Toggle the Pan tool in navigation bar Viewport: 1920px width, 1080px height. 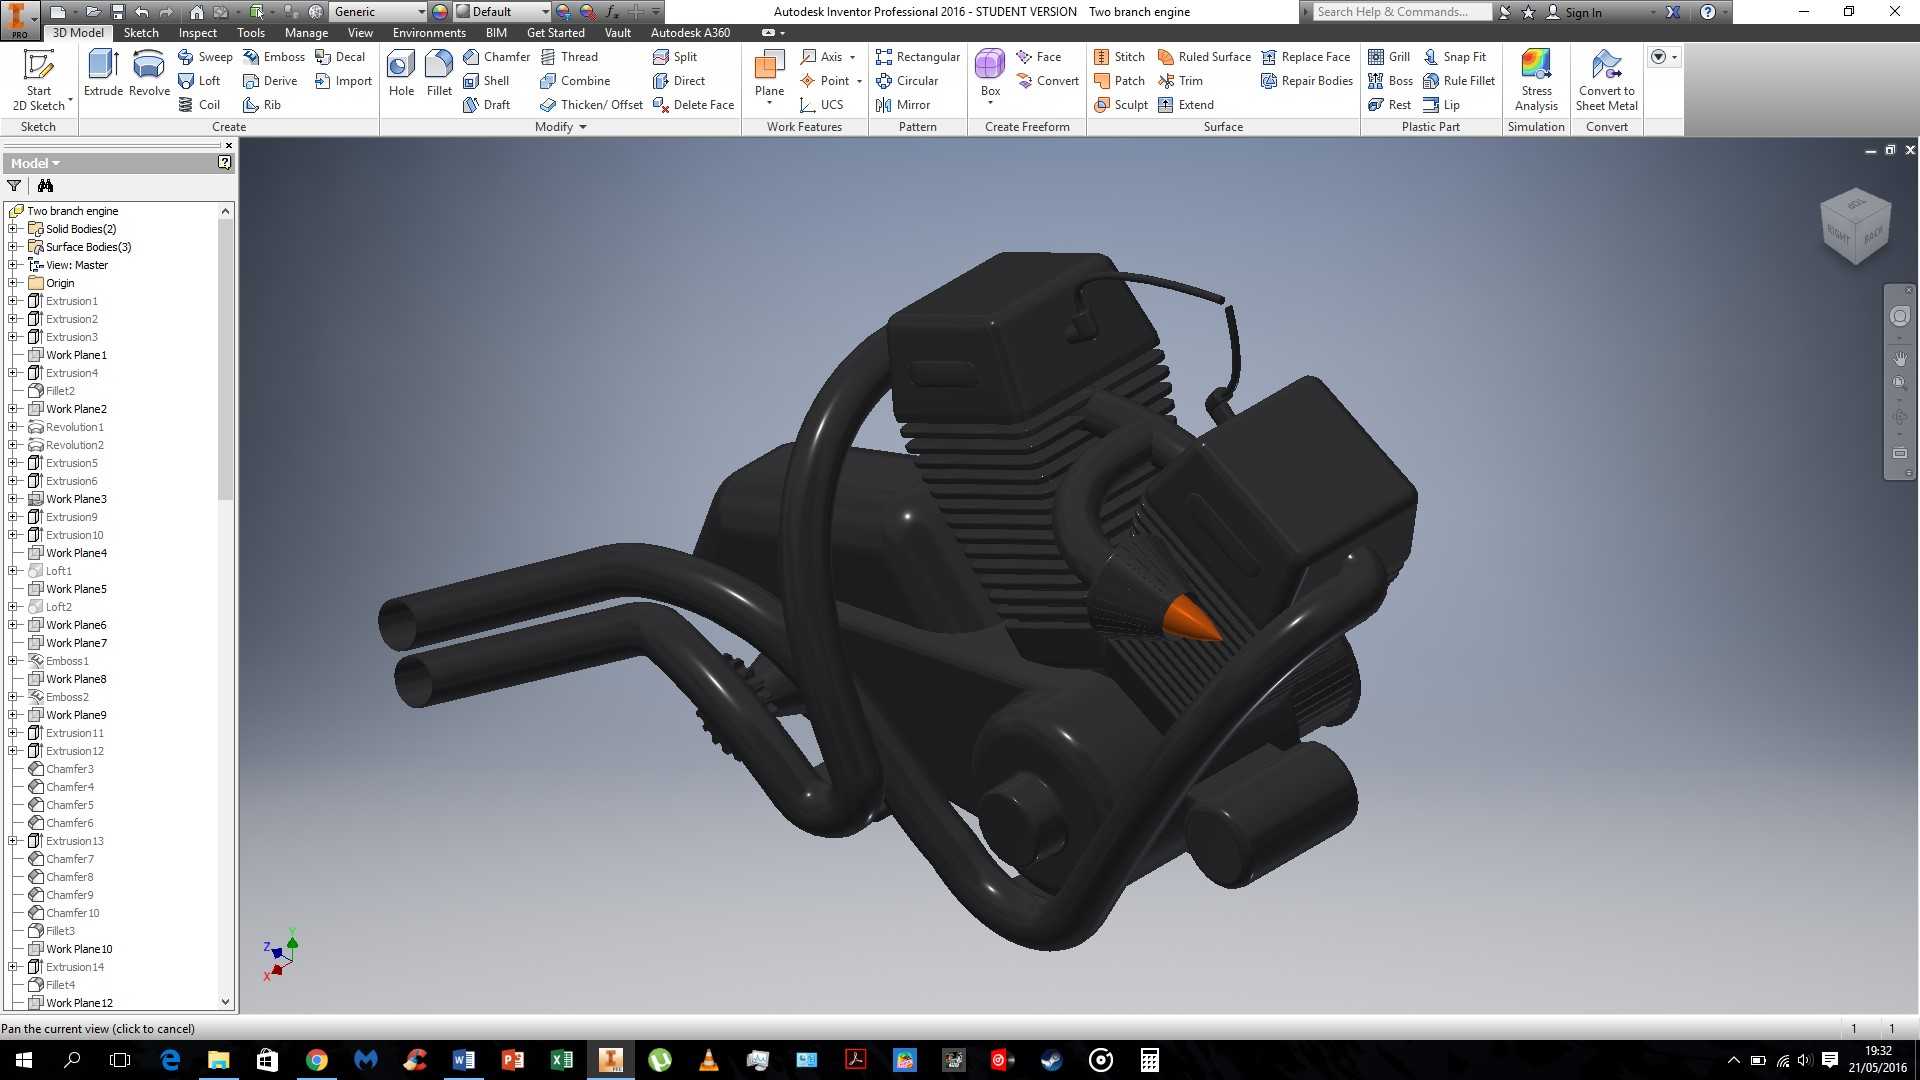[x=1900, y=358]
